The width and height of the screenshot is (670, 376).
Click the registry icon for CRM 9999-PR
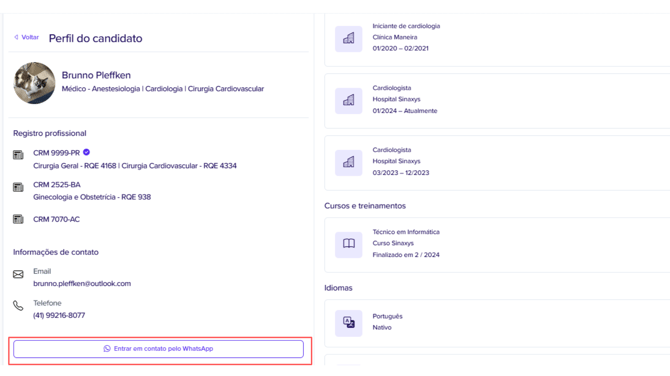18,155
